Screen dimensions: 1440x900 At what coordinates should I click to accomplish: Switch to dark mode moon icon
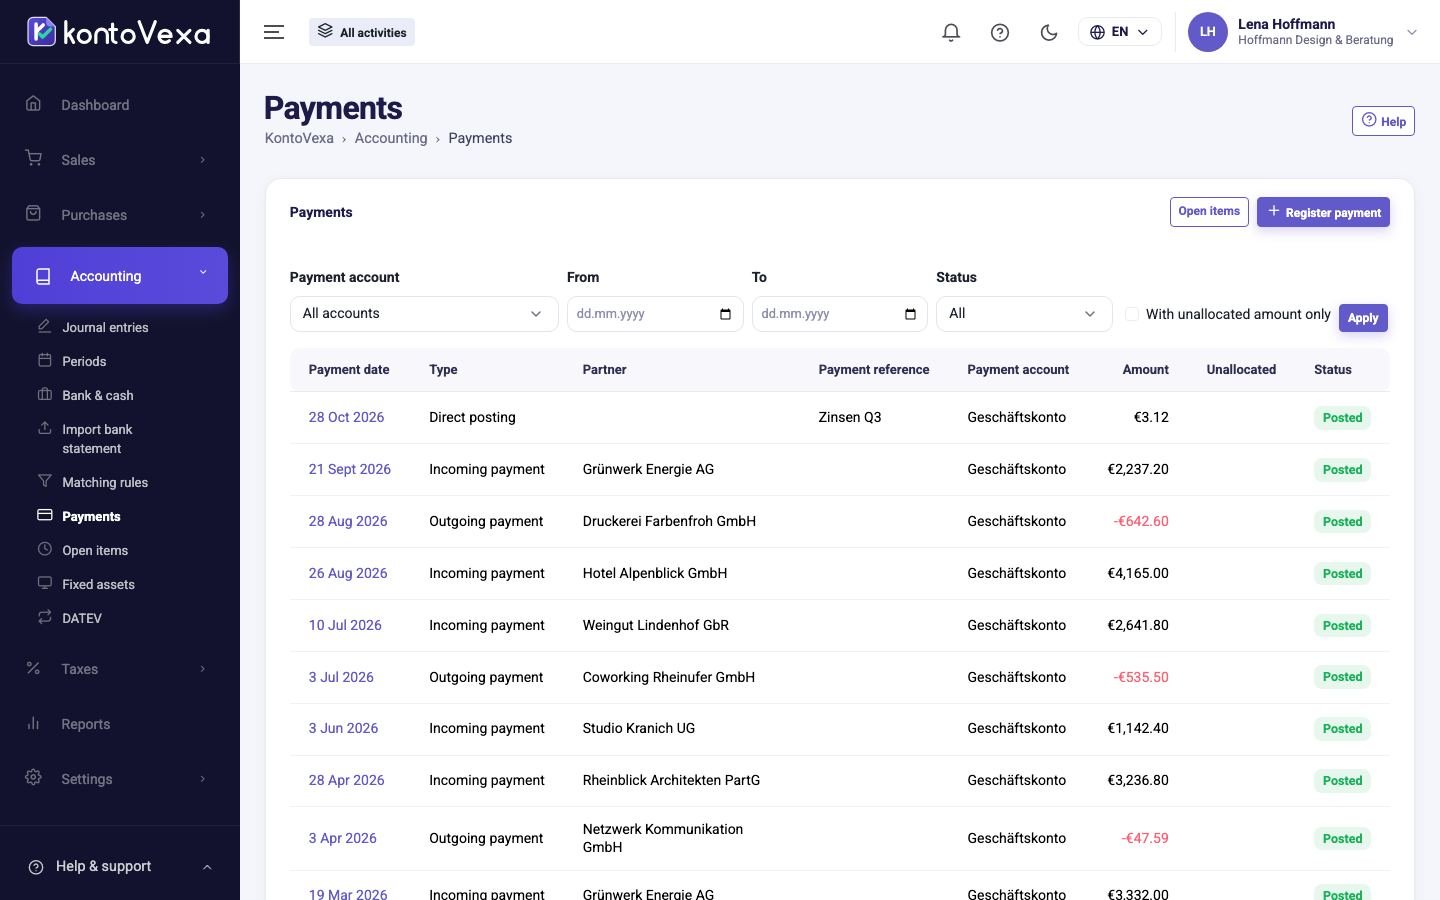pos(1049,32)
